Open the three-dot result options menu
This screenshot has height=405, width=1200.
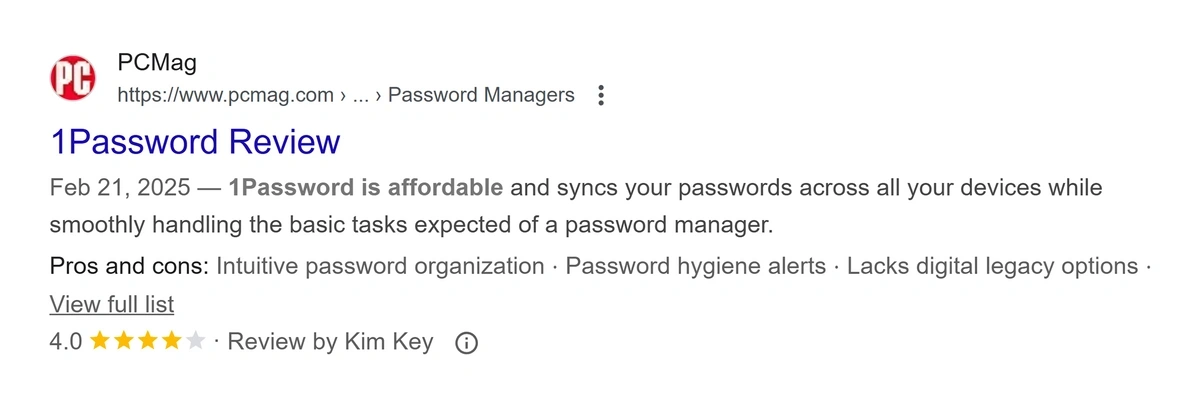(601, 96)
